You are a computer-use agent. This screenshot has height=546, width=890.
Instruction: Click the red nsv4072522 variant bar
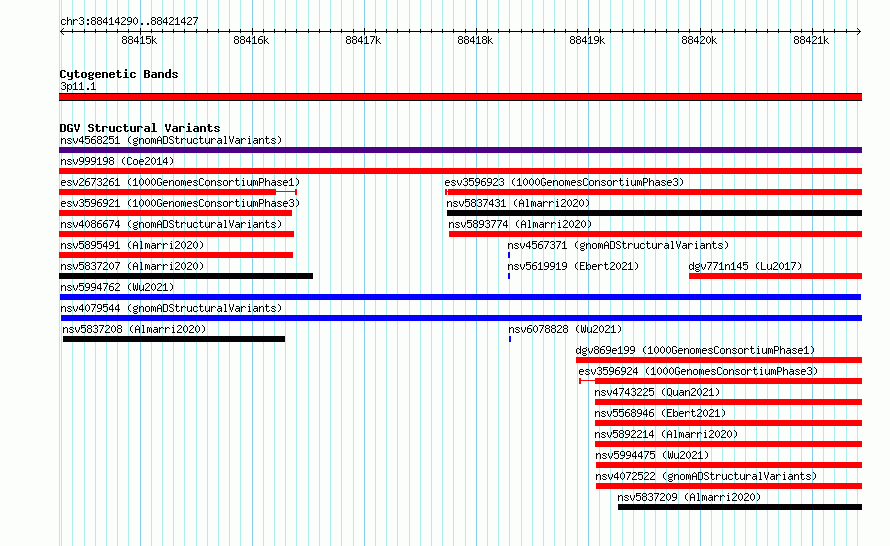click(729, 486)
